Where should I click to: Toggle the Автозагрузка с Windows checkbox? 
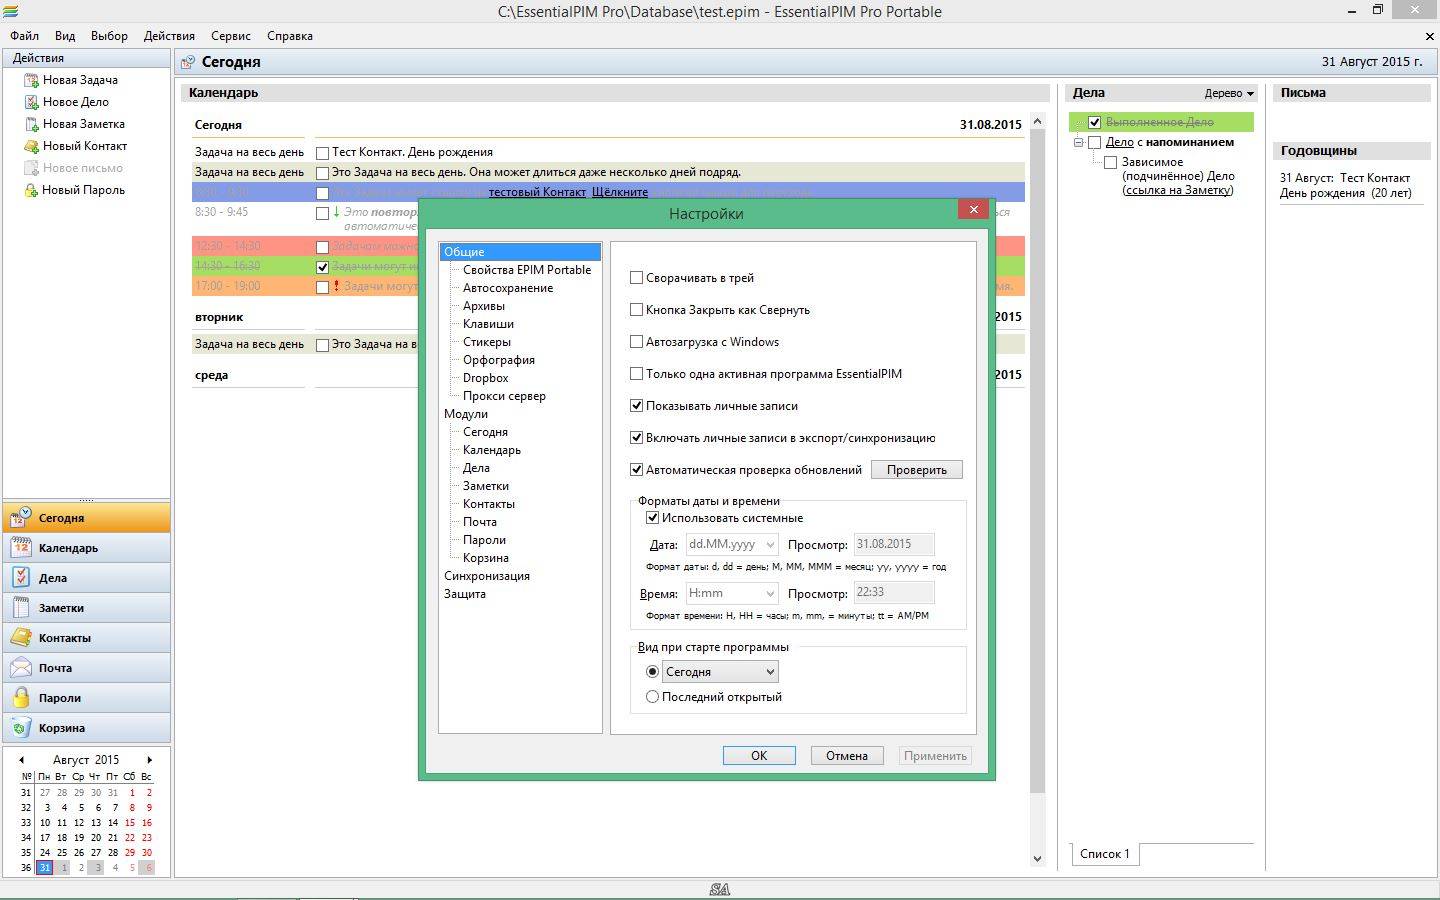tap(637, 342)
